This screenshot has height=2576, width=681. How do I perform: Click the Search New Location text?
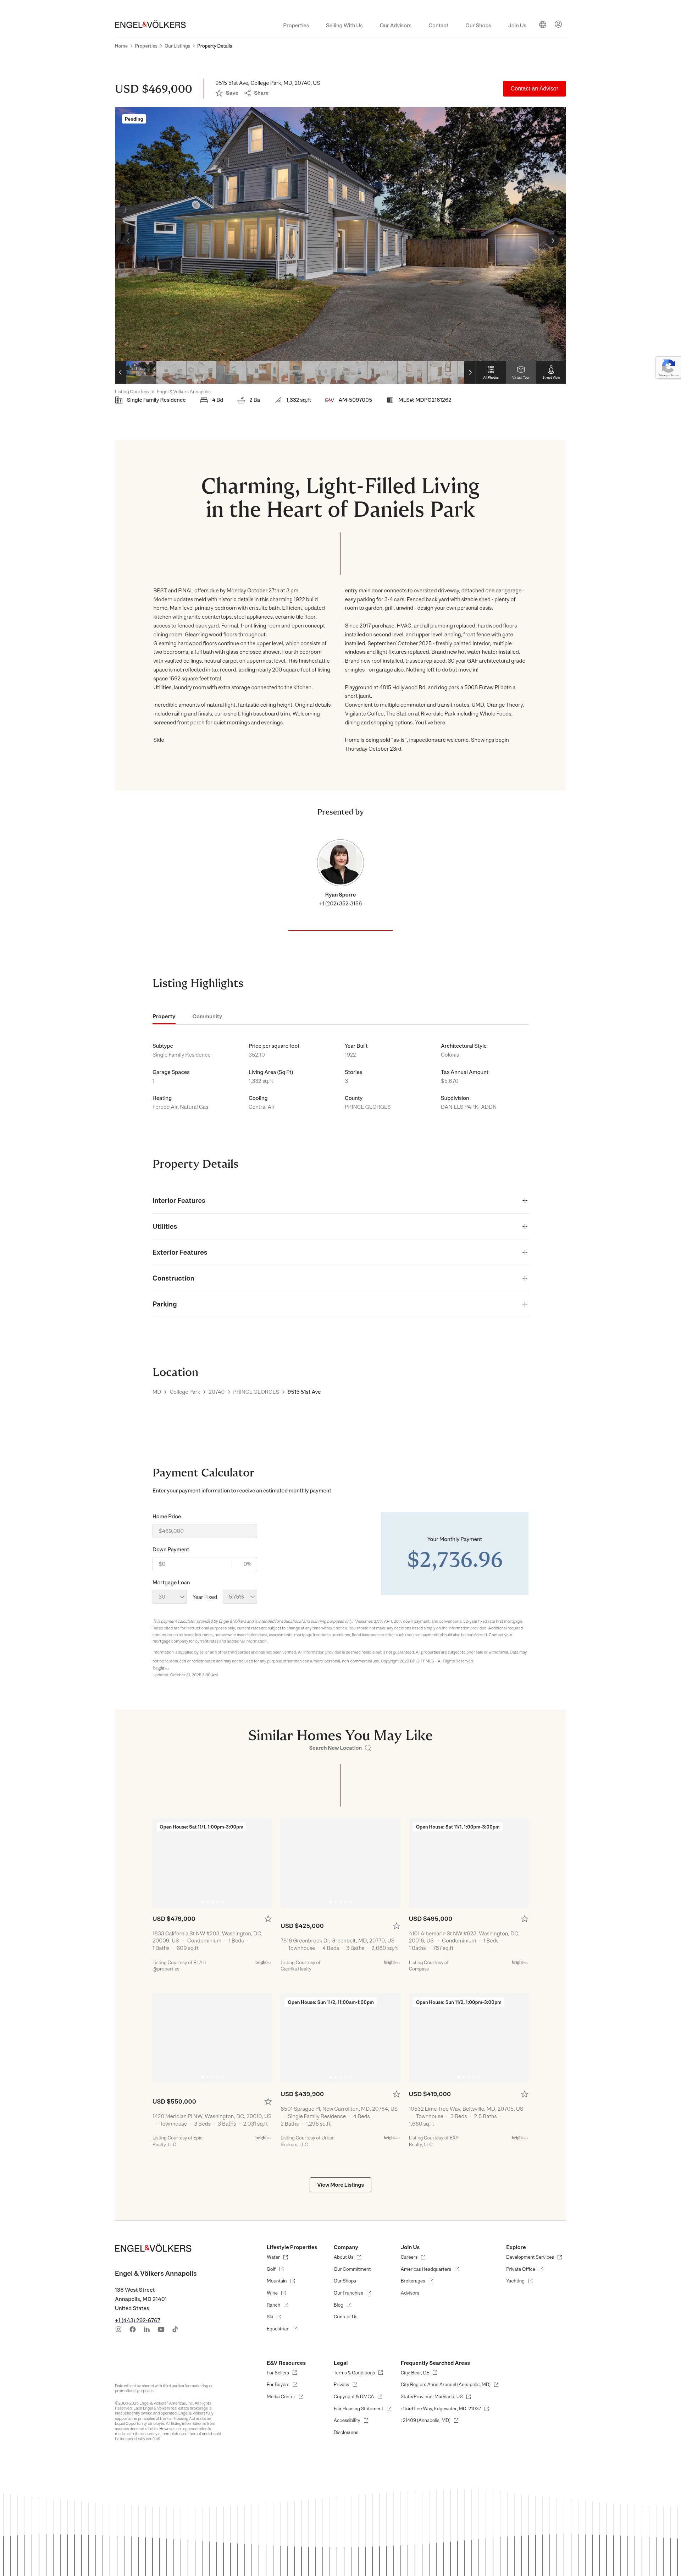pyautogui.click(x=335, y=1748)
